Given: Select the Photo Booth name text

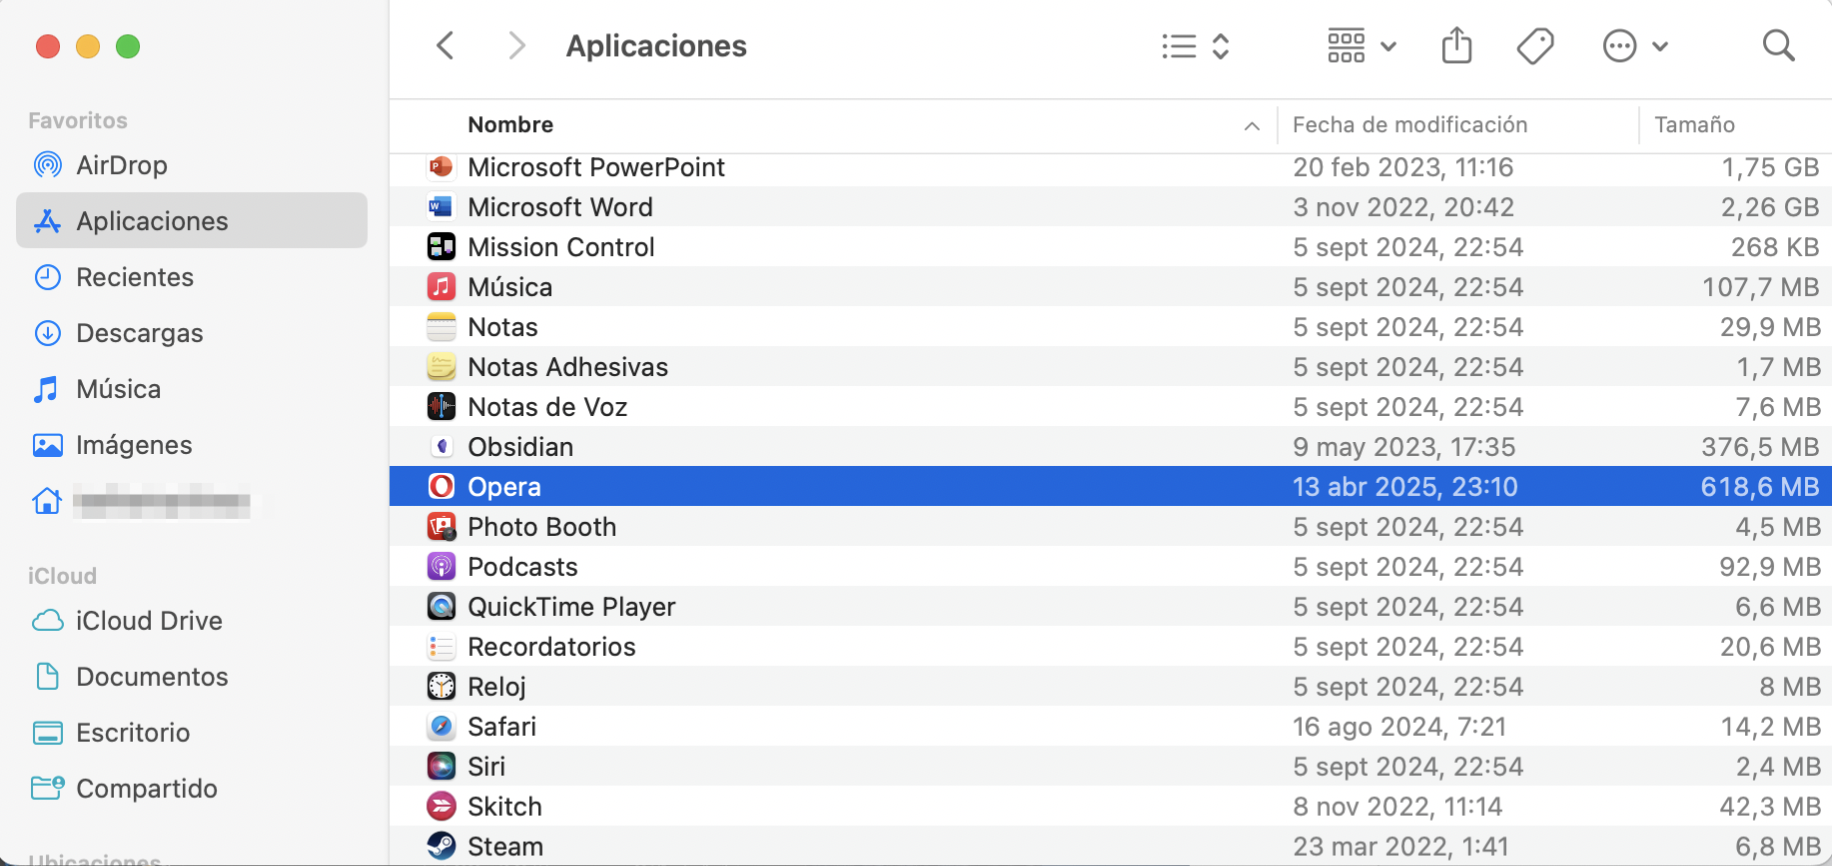Looking at the screenshot, I should tap(542, 527).
